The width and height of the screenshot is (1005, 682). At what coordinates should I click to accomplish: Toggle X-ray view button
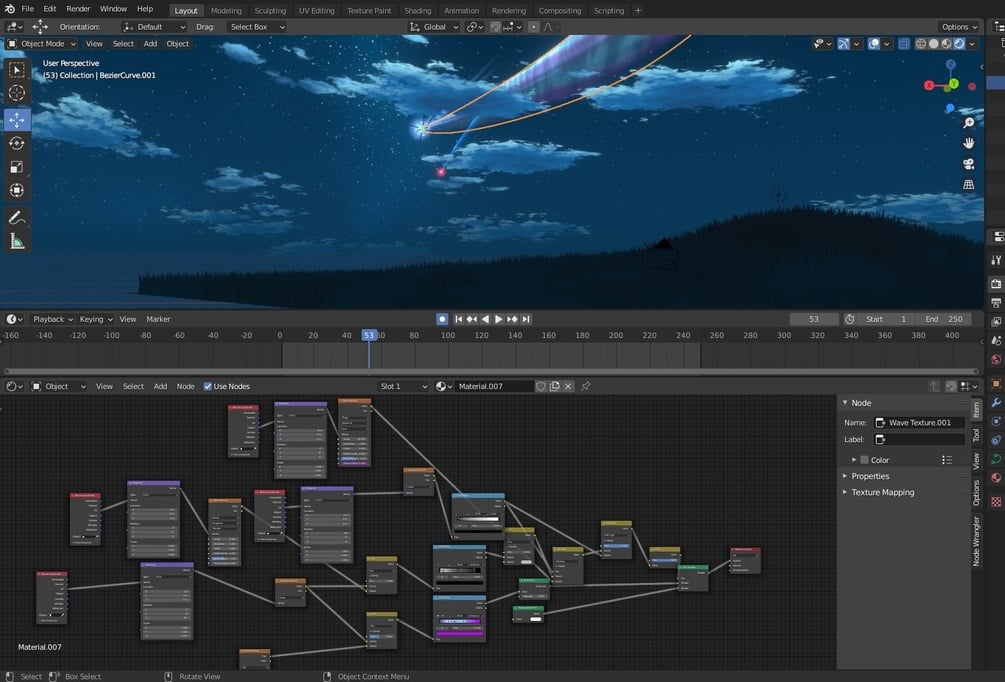pyautogui.click(x=904, y=44)
